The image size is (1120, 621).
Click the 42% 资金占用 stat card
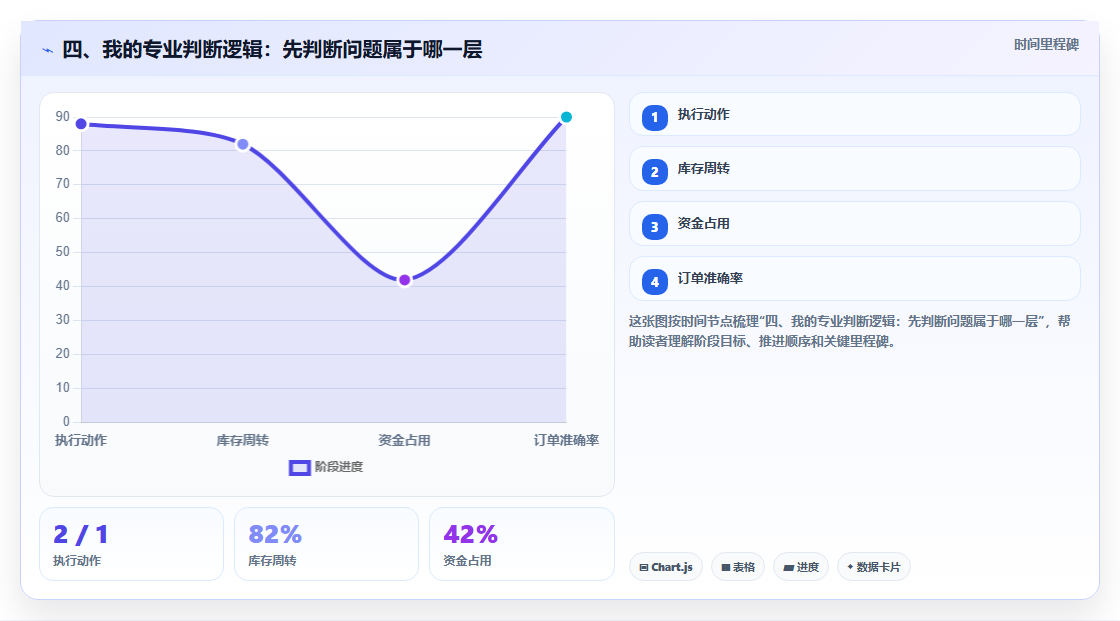pyautogui.click(x=521, y=544)
